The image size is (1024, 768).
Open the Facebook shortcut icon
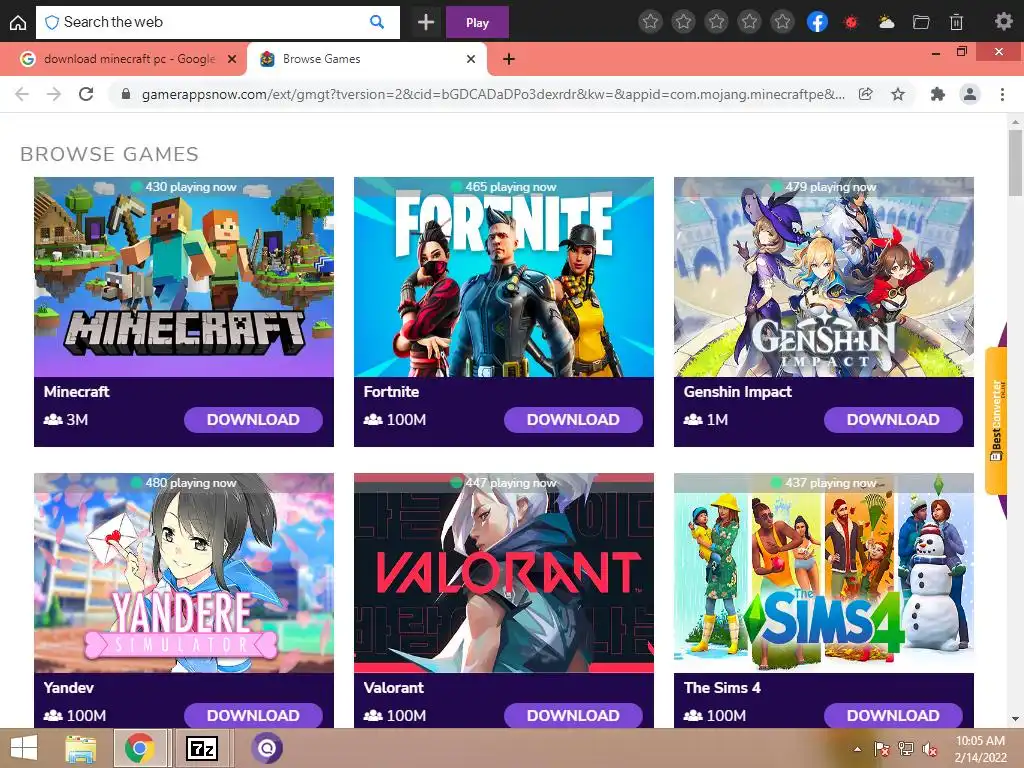pos(817,22)
